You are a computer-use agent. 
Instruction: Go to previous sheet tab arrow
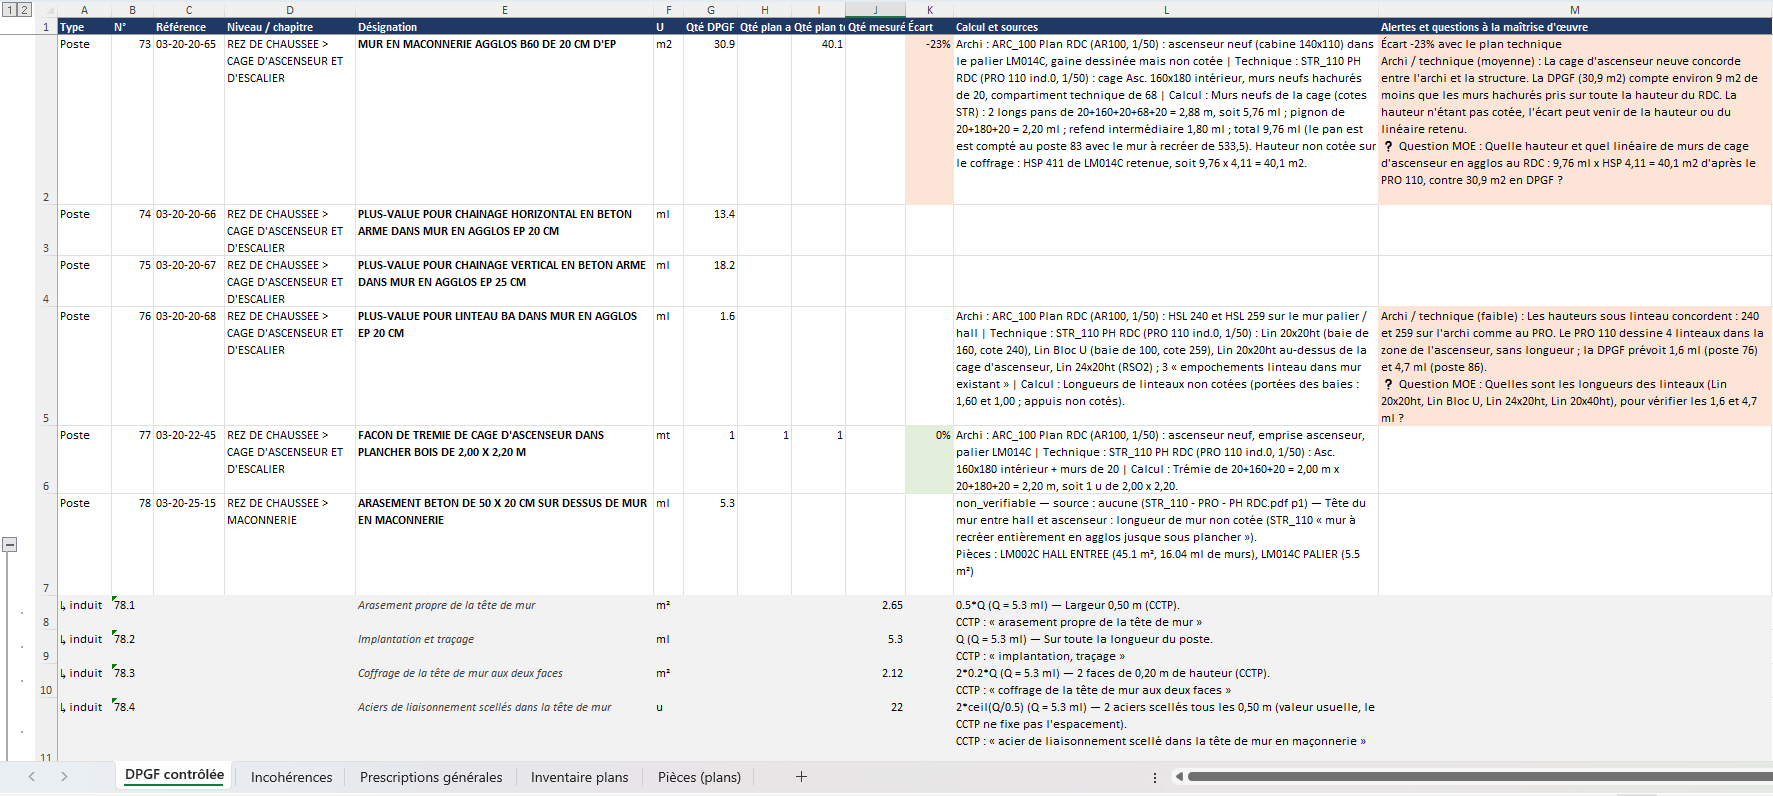[32, 777]
